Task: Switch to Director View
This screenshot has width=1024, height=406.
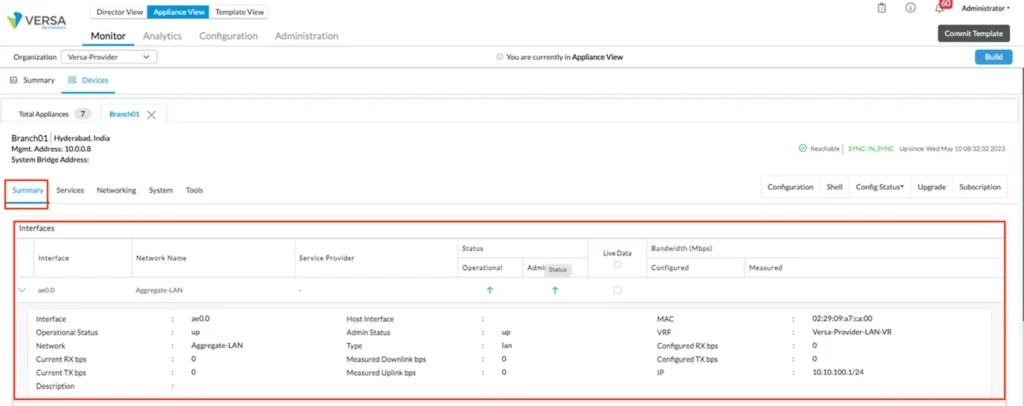Action: click(x=119, y=12)
